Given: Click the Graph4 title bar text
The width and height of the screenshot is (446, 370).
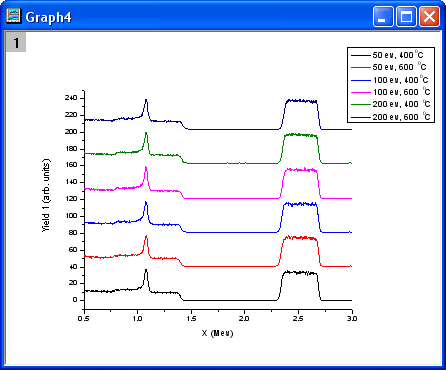Looking at the screenshot, I should click(x=48, y=17).
